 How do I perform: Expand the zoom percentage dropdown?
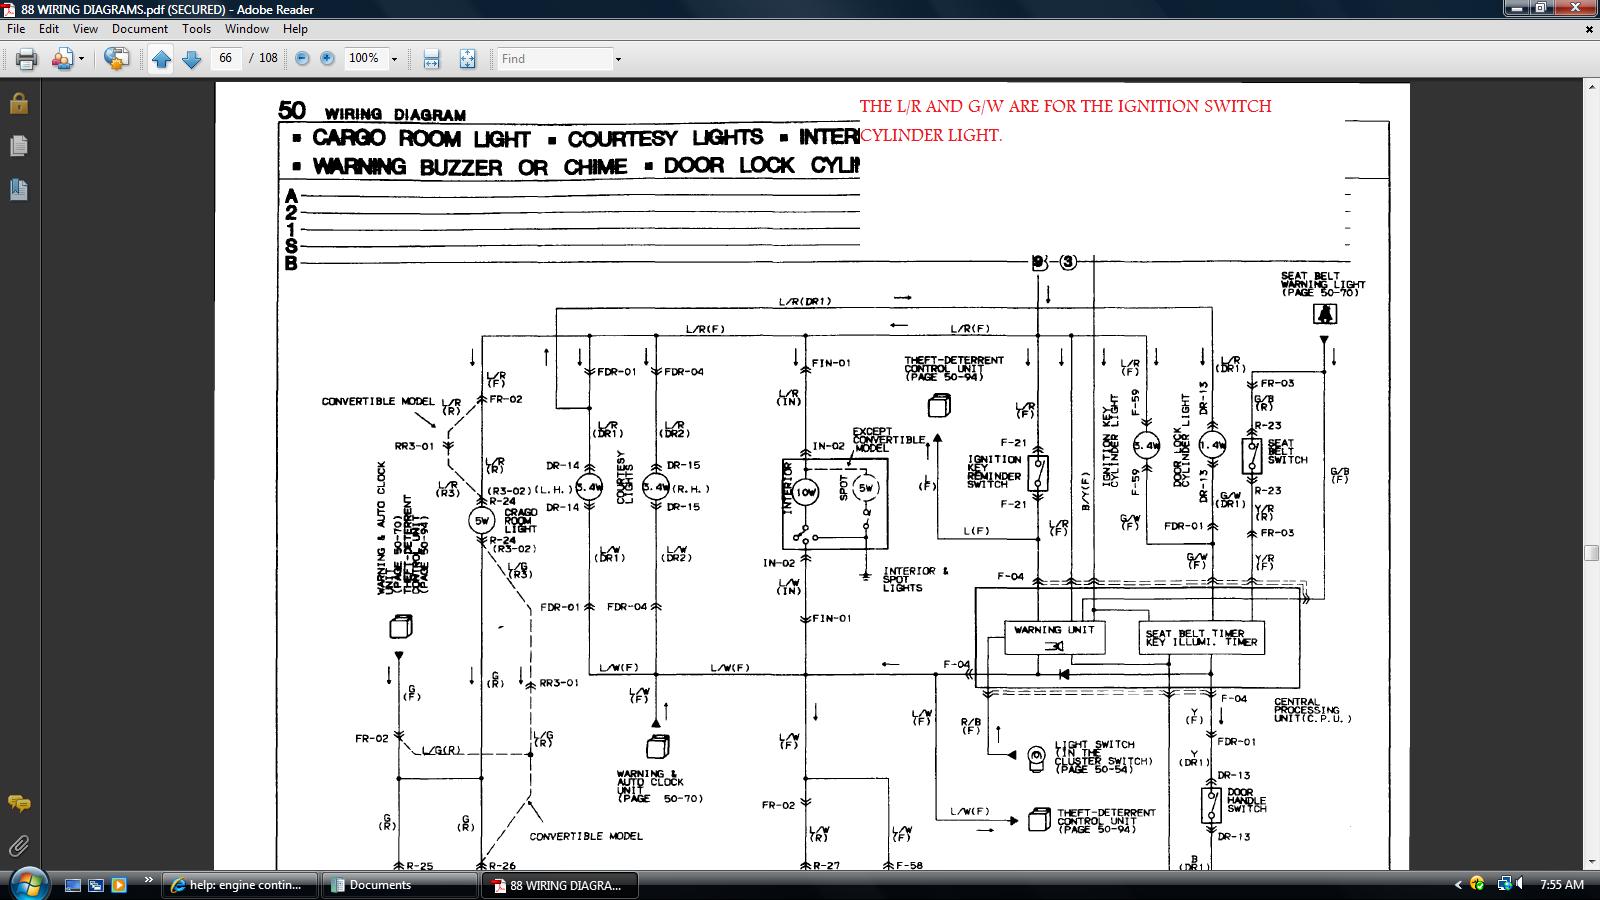pos(394,59)
